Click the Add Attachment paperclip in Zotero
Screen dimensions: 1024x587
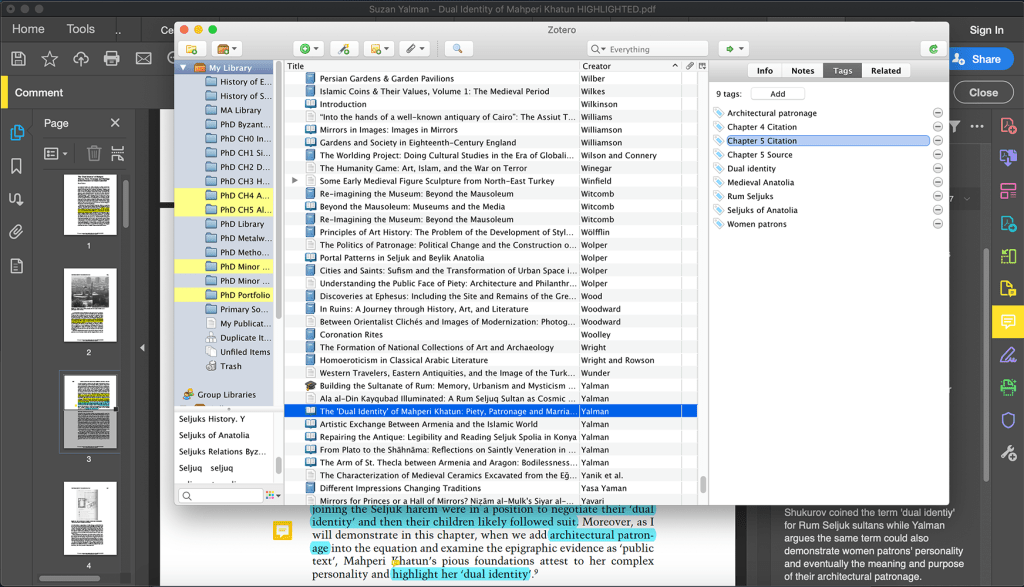(413, 48)
